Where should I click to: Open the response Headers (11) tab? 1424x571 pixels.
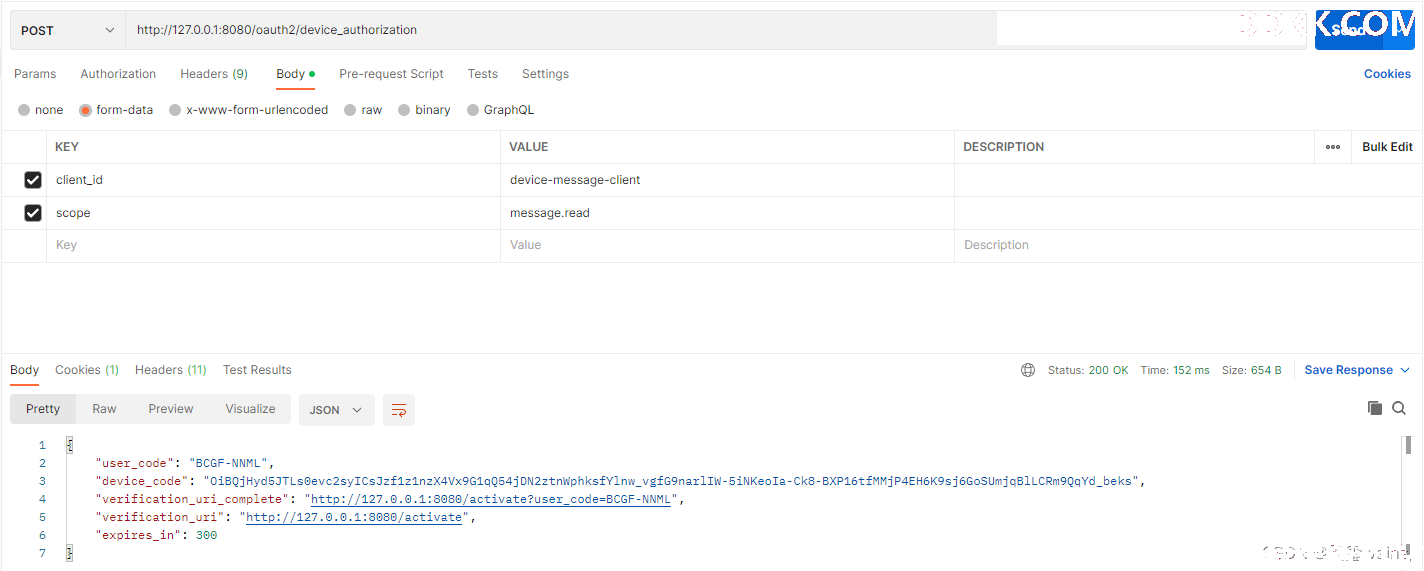click(x=171, y=370)
